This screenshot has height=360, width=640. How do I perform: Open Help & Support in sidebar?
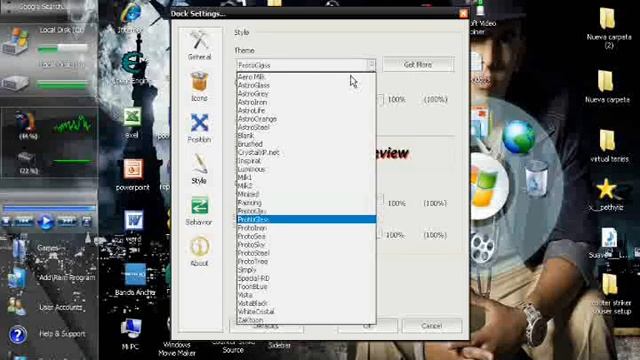coord(47,334)
